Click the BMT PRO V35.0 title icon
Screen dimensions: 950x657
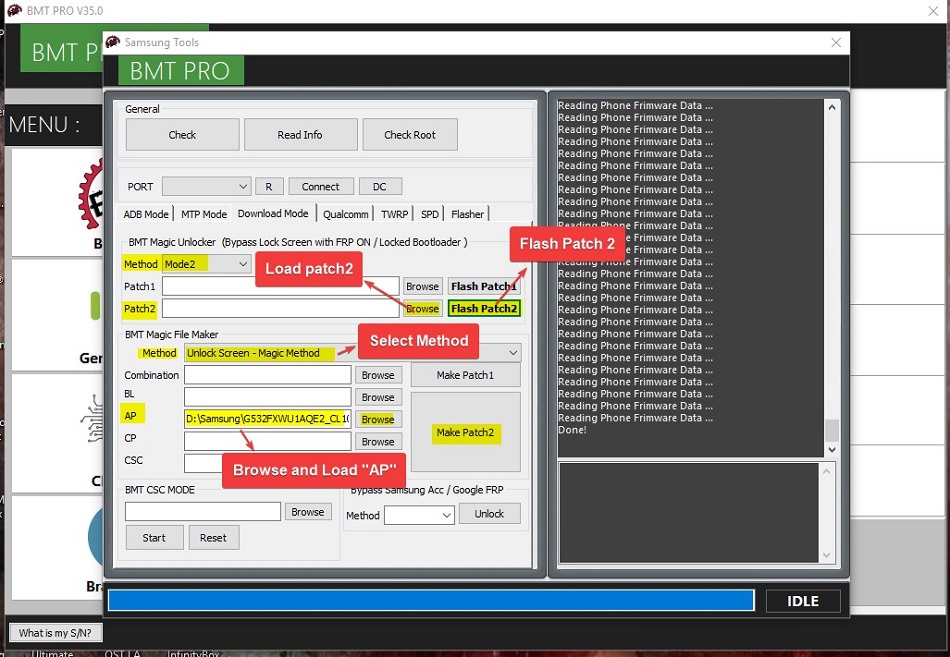(15, 10)
